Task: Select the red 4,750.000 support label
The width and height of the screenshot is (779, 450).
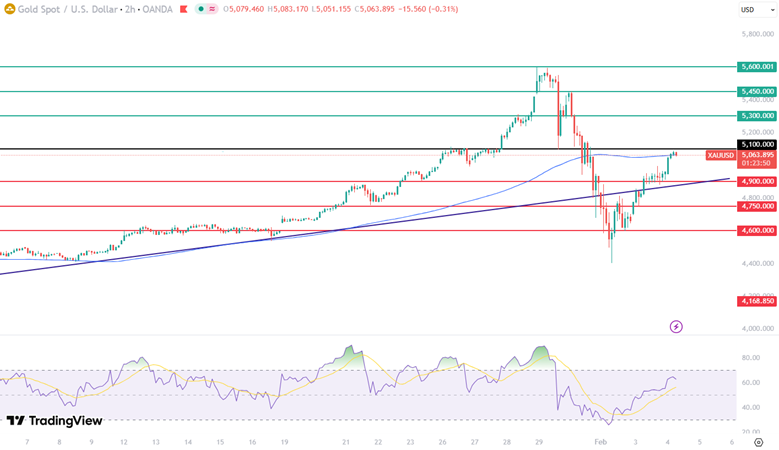Action: (756, 206)
